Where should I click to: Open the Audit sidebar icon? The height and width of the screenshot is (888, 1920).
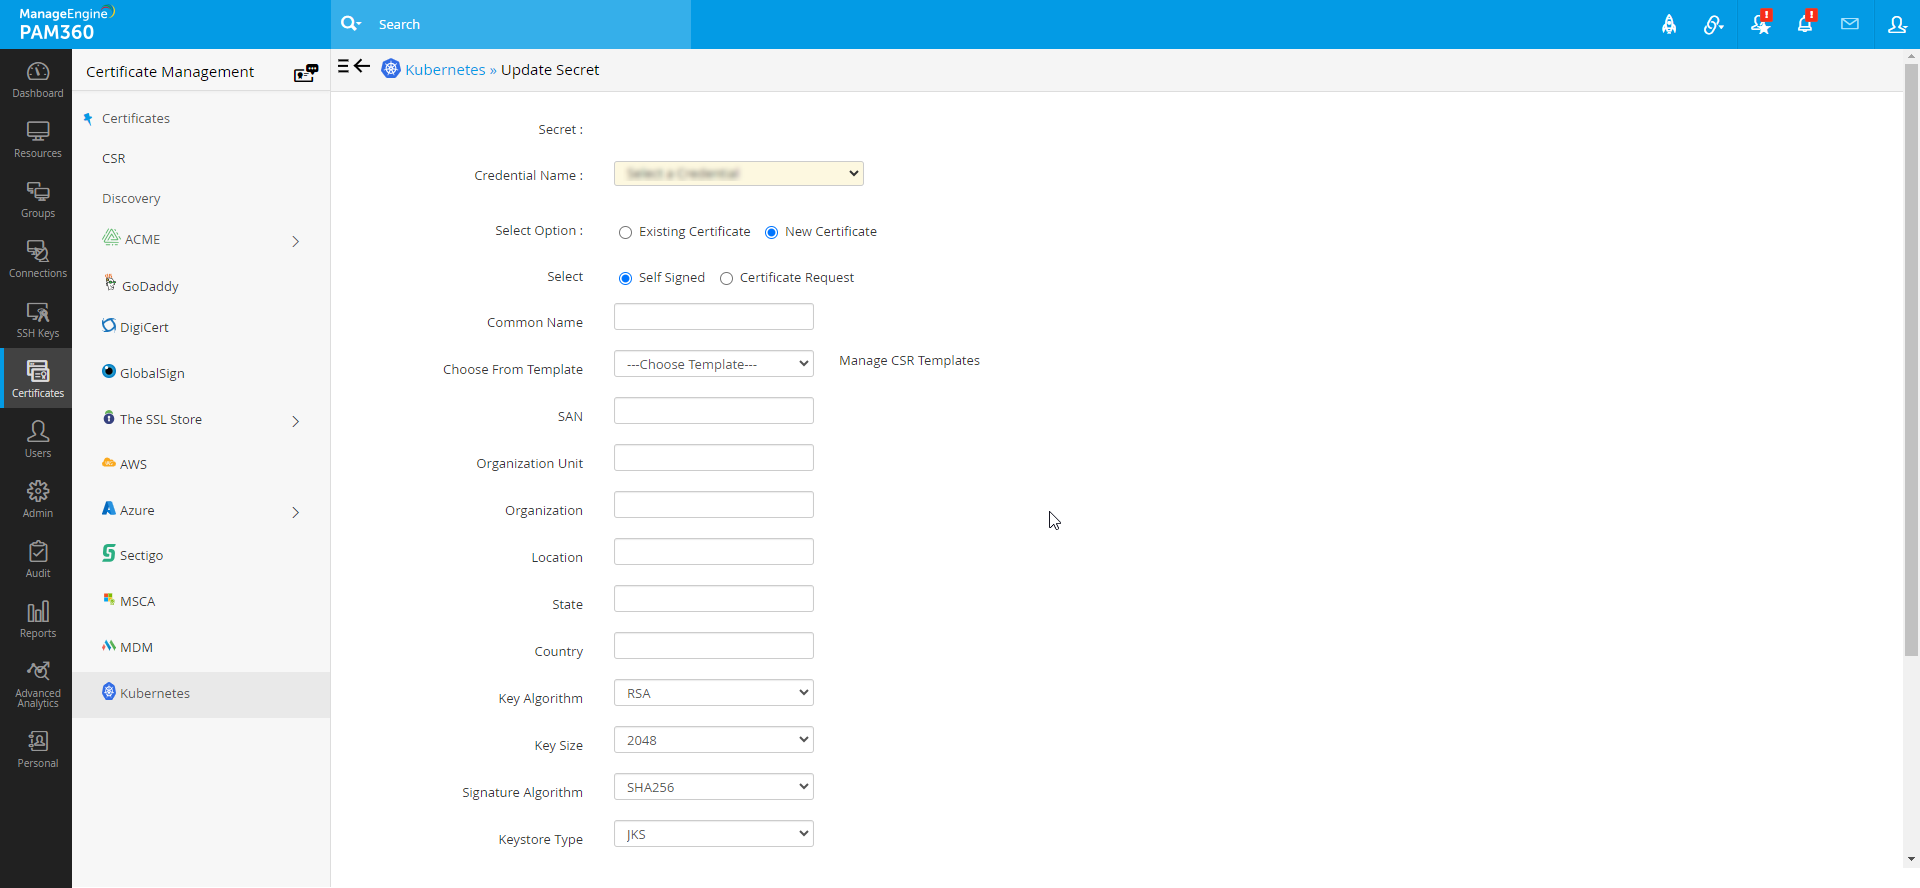point(37,559)
